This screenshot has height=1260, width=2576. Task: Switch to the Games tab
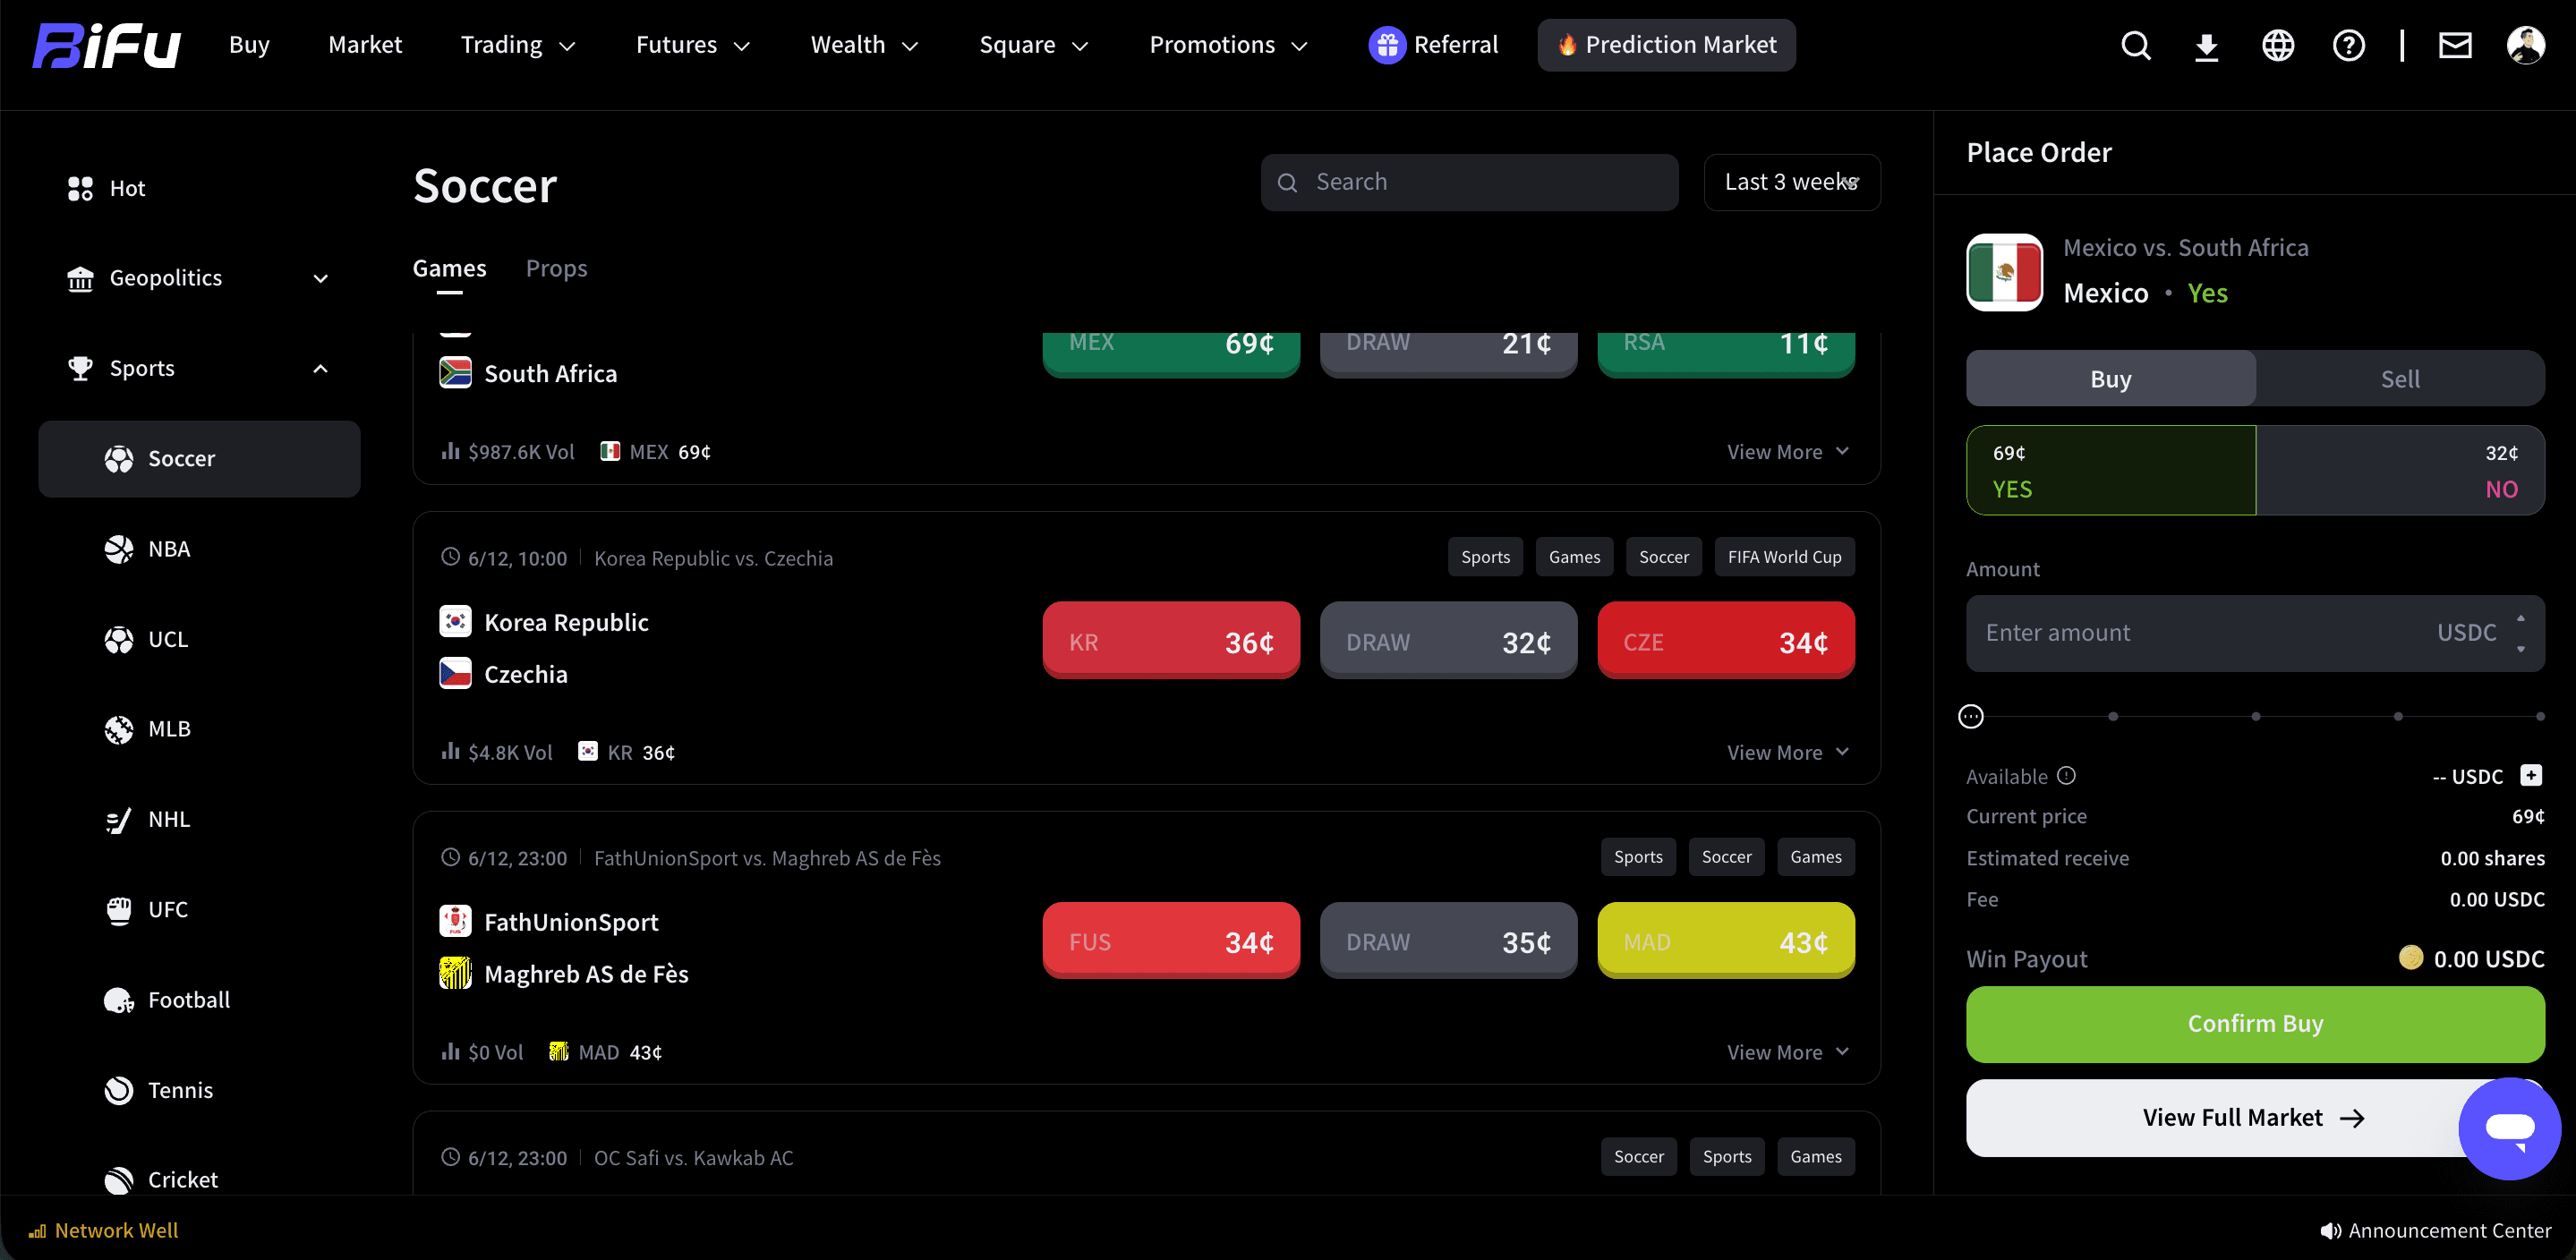(x=449, y=268)
